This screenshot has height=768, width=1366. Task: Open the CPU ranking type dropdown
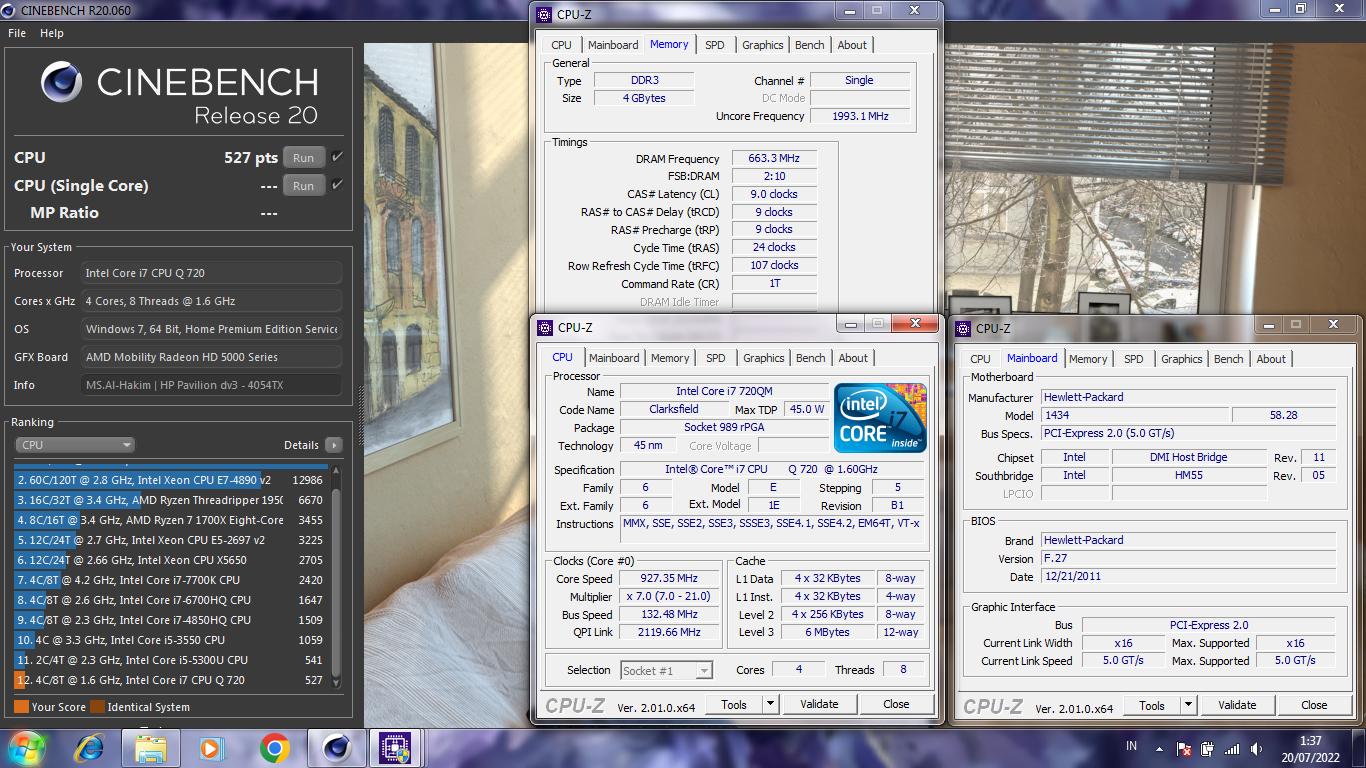pos(75,445)
